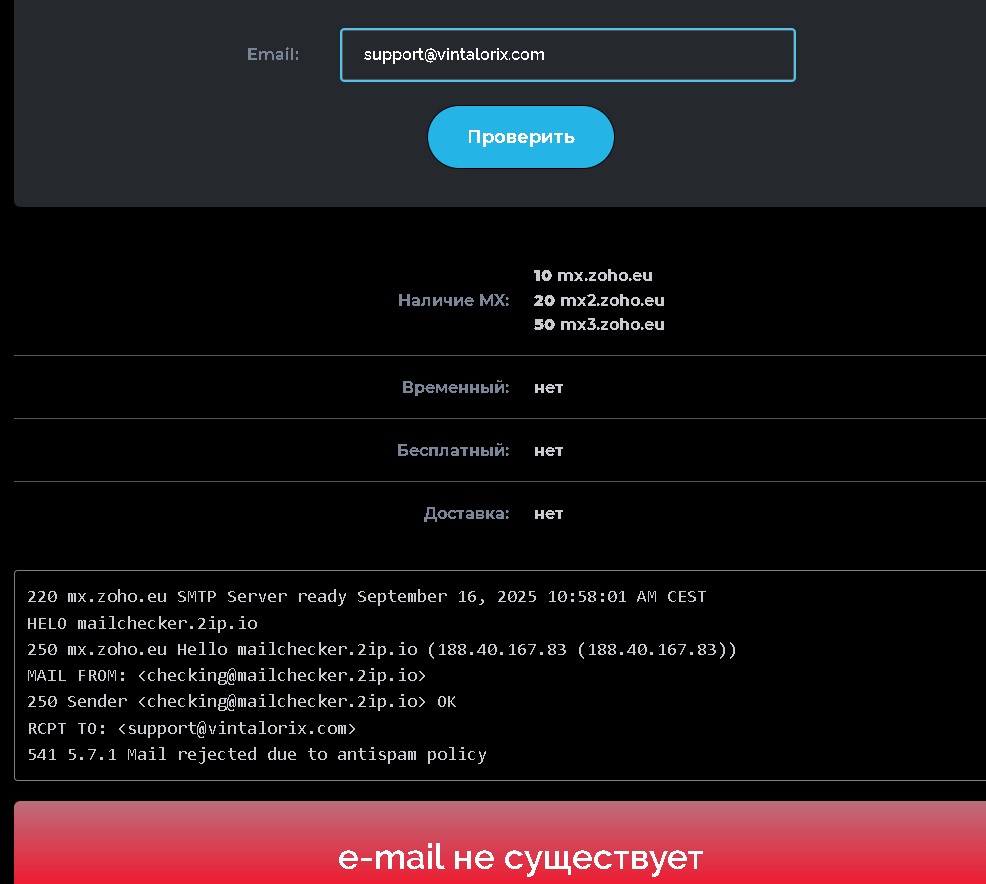
Task: Click the Наличие MX: label
Action: (x=453, y=301)
